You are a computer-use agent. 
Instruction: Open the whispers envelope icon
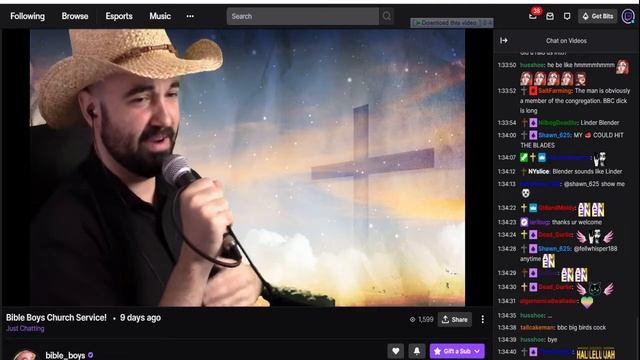coord(550,16)
